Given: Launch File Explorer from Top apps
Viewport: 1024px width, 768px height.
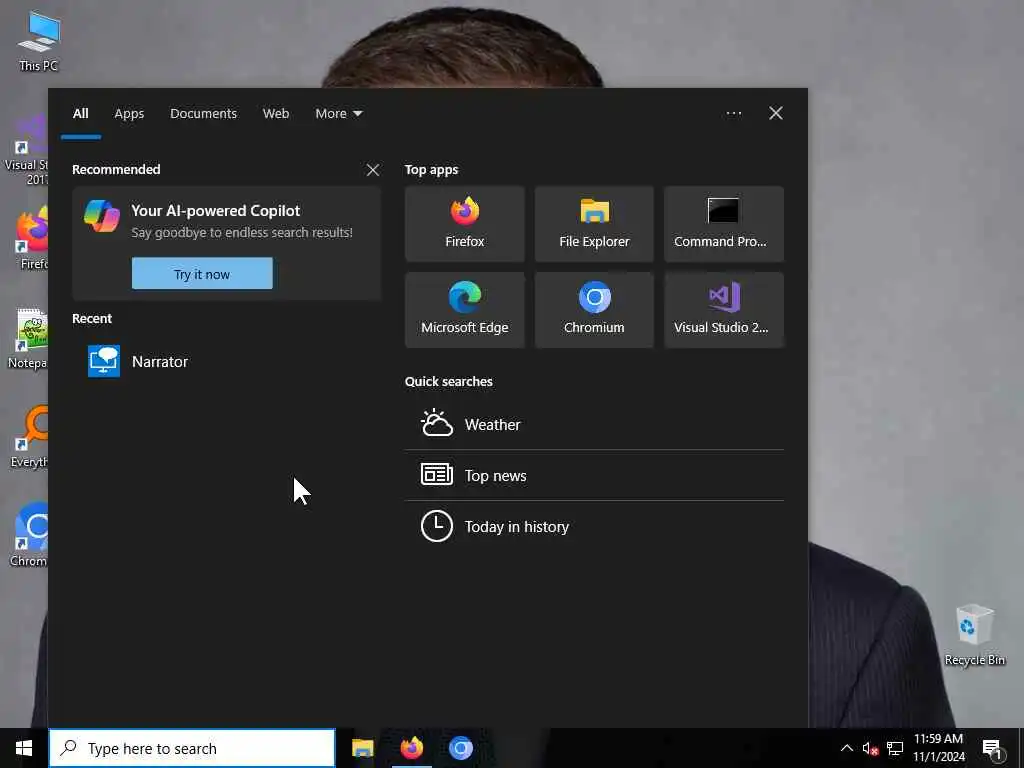Looking at the screenshot, I should 594,224.
